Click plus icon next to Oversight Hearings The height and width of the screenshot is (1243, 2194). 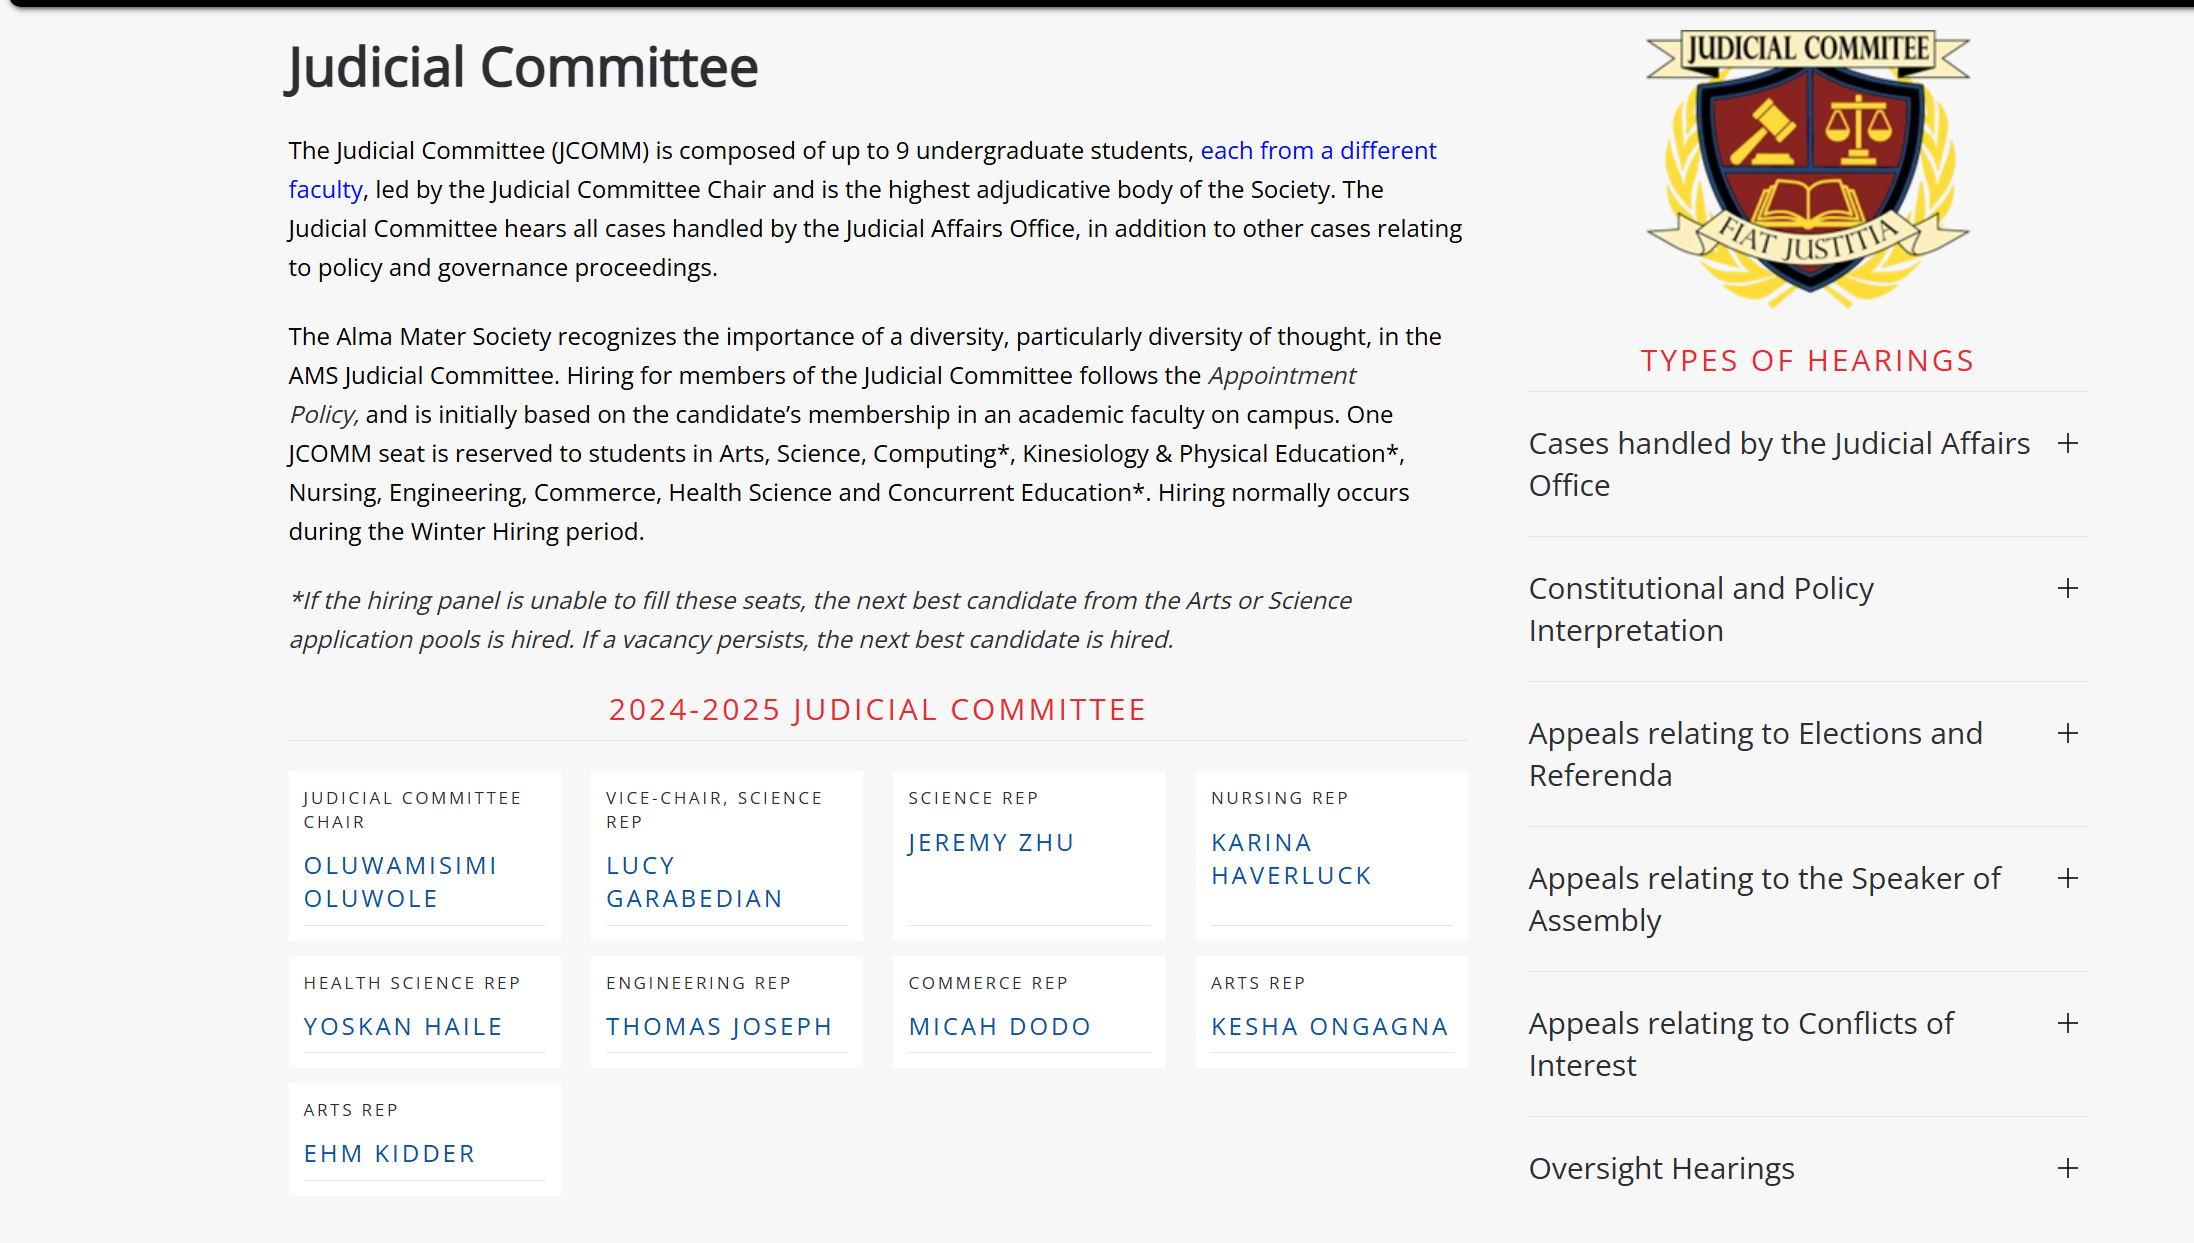click(x=2067, y=1169)
